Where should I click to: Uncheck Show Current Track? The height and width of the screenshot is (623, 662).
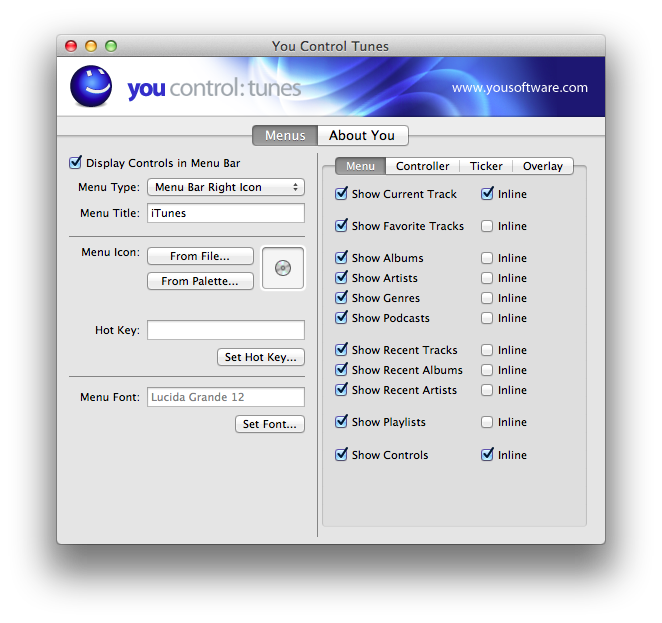pyautogui.click(x=341, y=193)
